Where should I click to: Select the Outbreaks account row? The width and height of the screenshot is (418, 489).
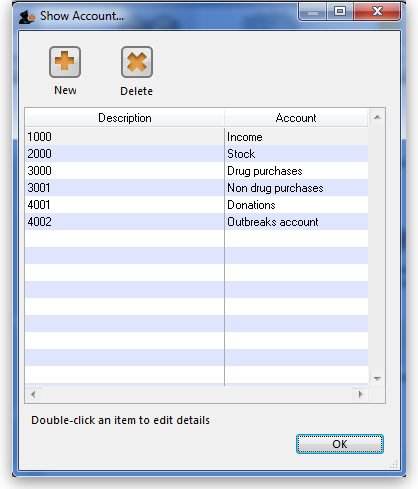196,222
